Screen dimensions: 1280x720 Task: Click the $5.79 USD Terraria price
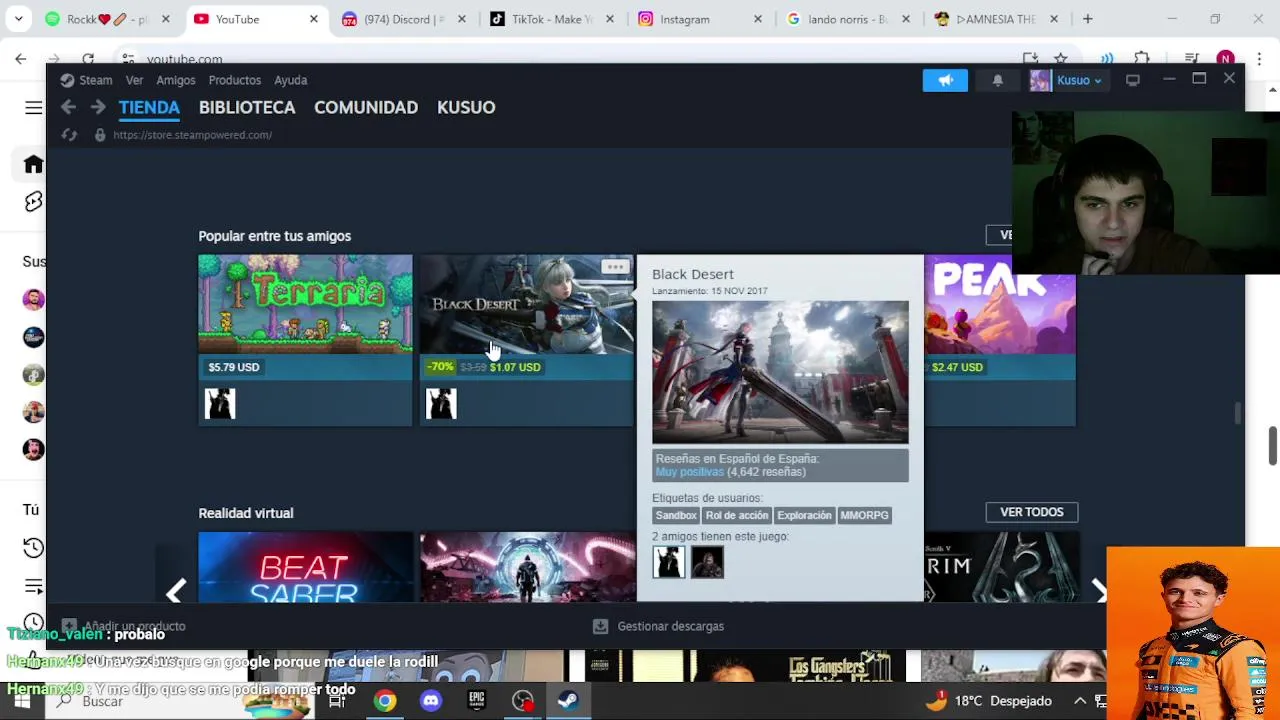(x=234, y=367)
